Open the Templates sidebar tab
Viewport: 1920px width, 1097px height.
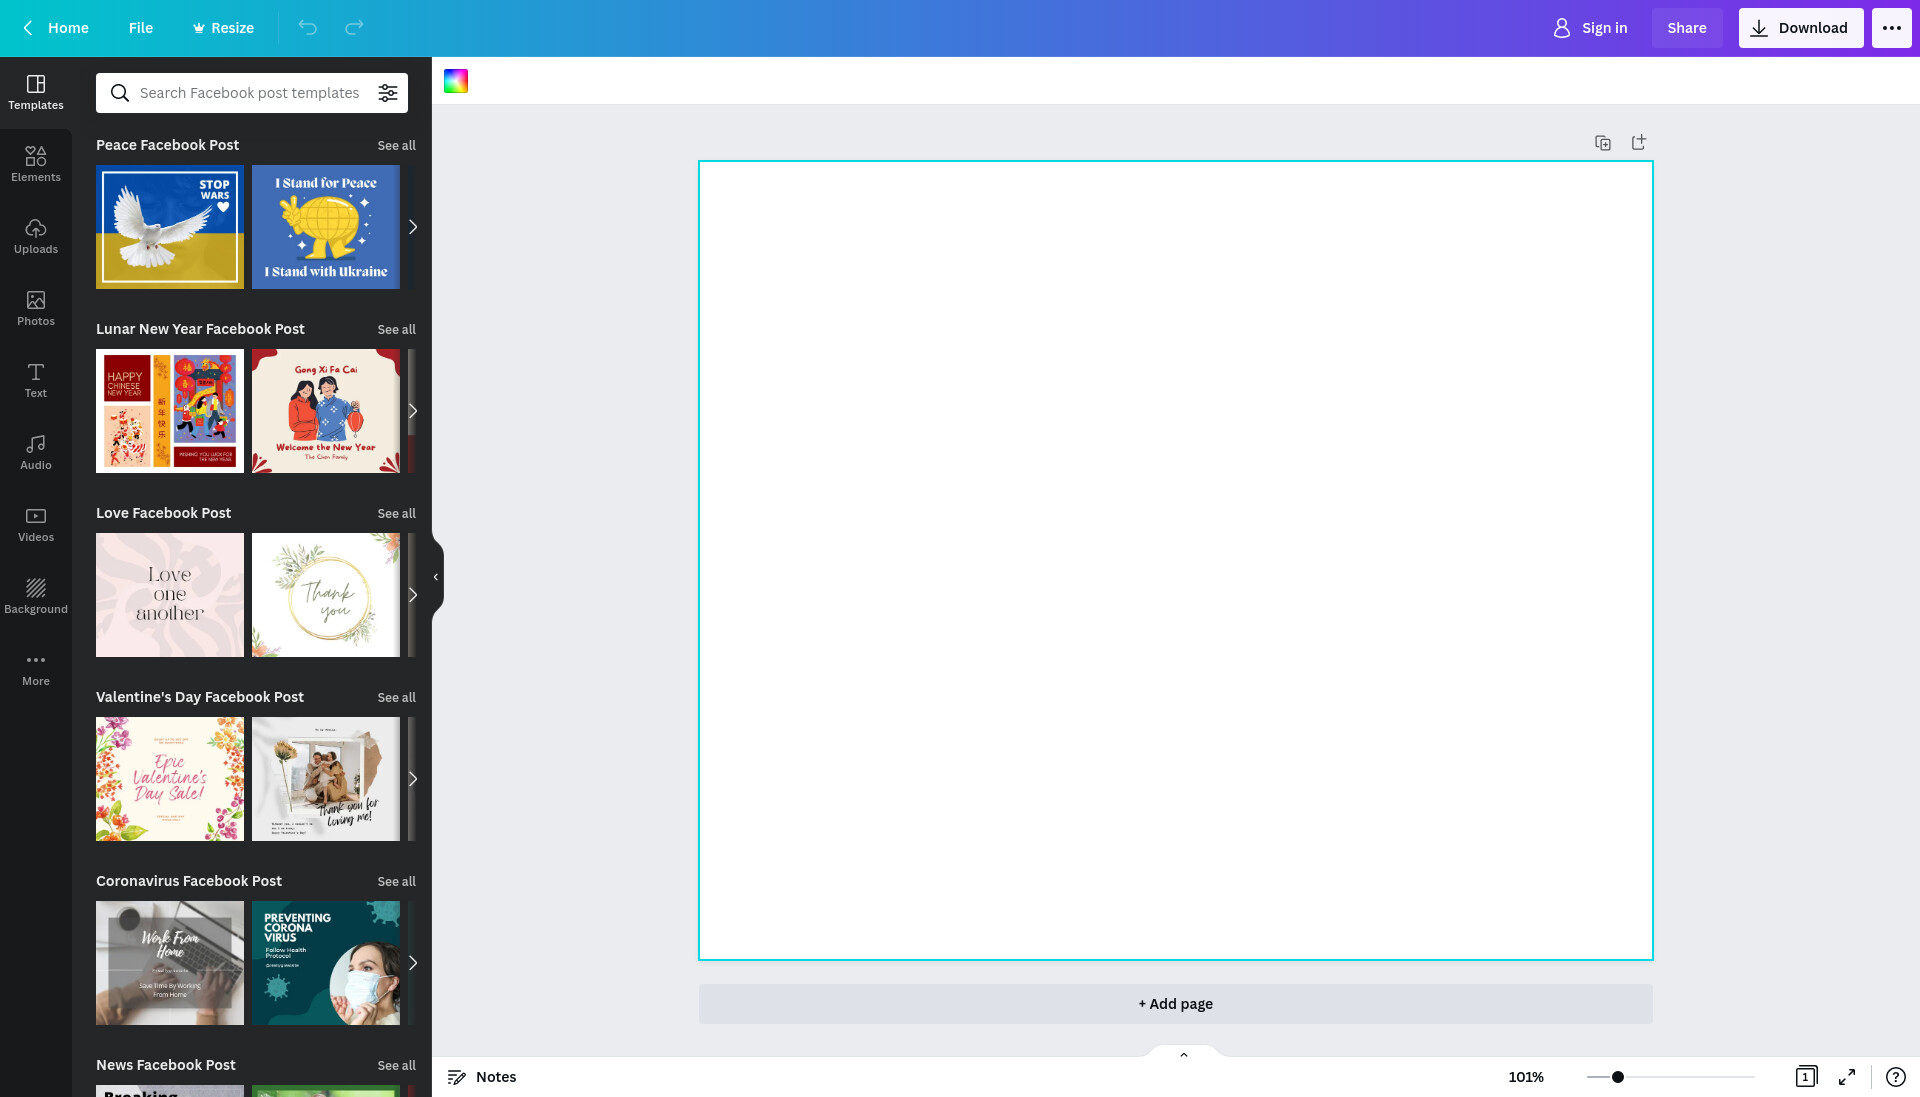click(x=36, y=92)
